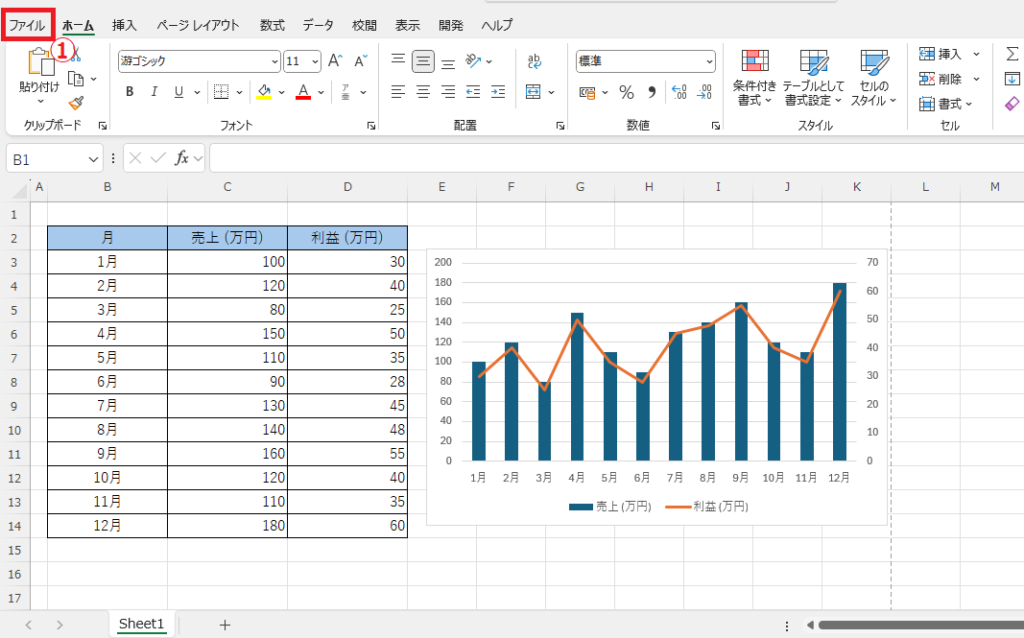This screenshot has height=638, width=1024.
Task: Toggle italic formatting
Action: coord(154,92)
